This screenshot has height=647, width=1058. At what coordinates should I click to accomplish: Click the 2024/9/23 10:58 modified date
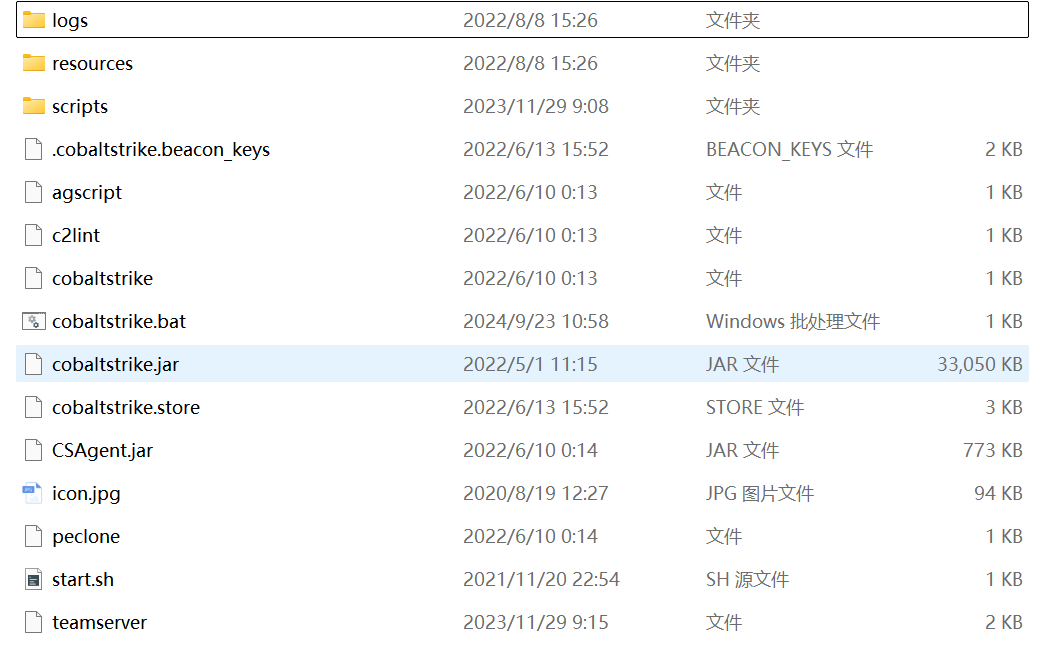click(535, 322)
